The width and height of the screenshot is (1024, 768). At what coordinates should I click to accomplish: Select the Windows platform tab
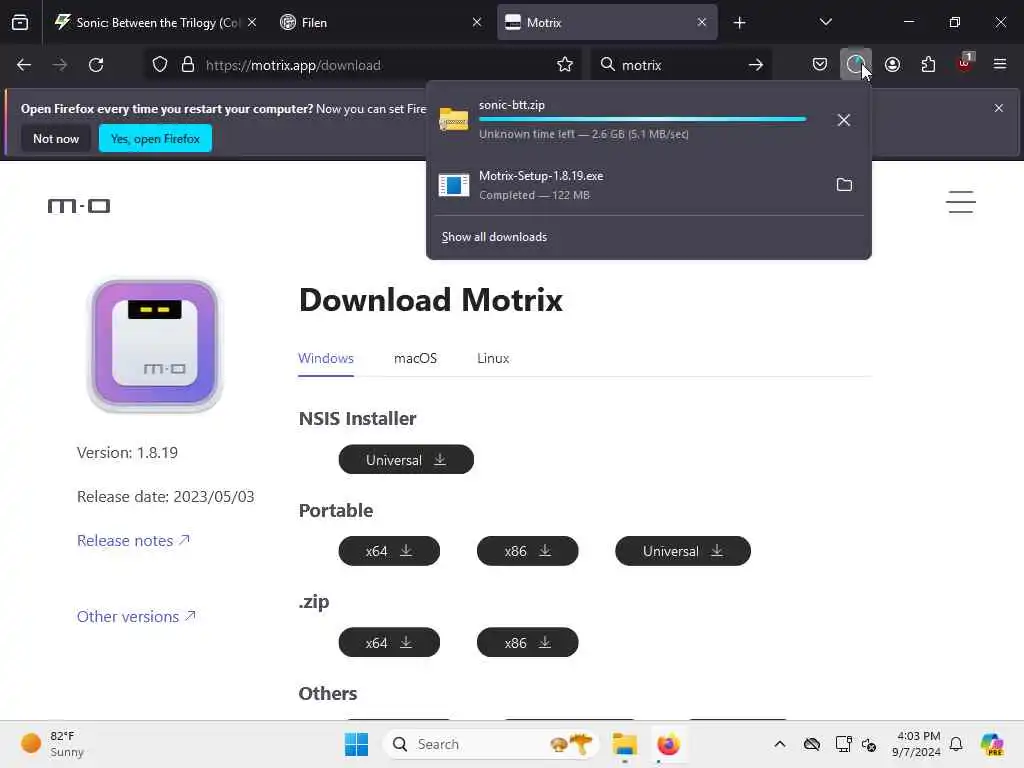pyautogui.click(x=326, y=359)
